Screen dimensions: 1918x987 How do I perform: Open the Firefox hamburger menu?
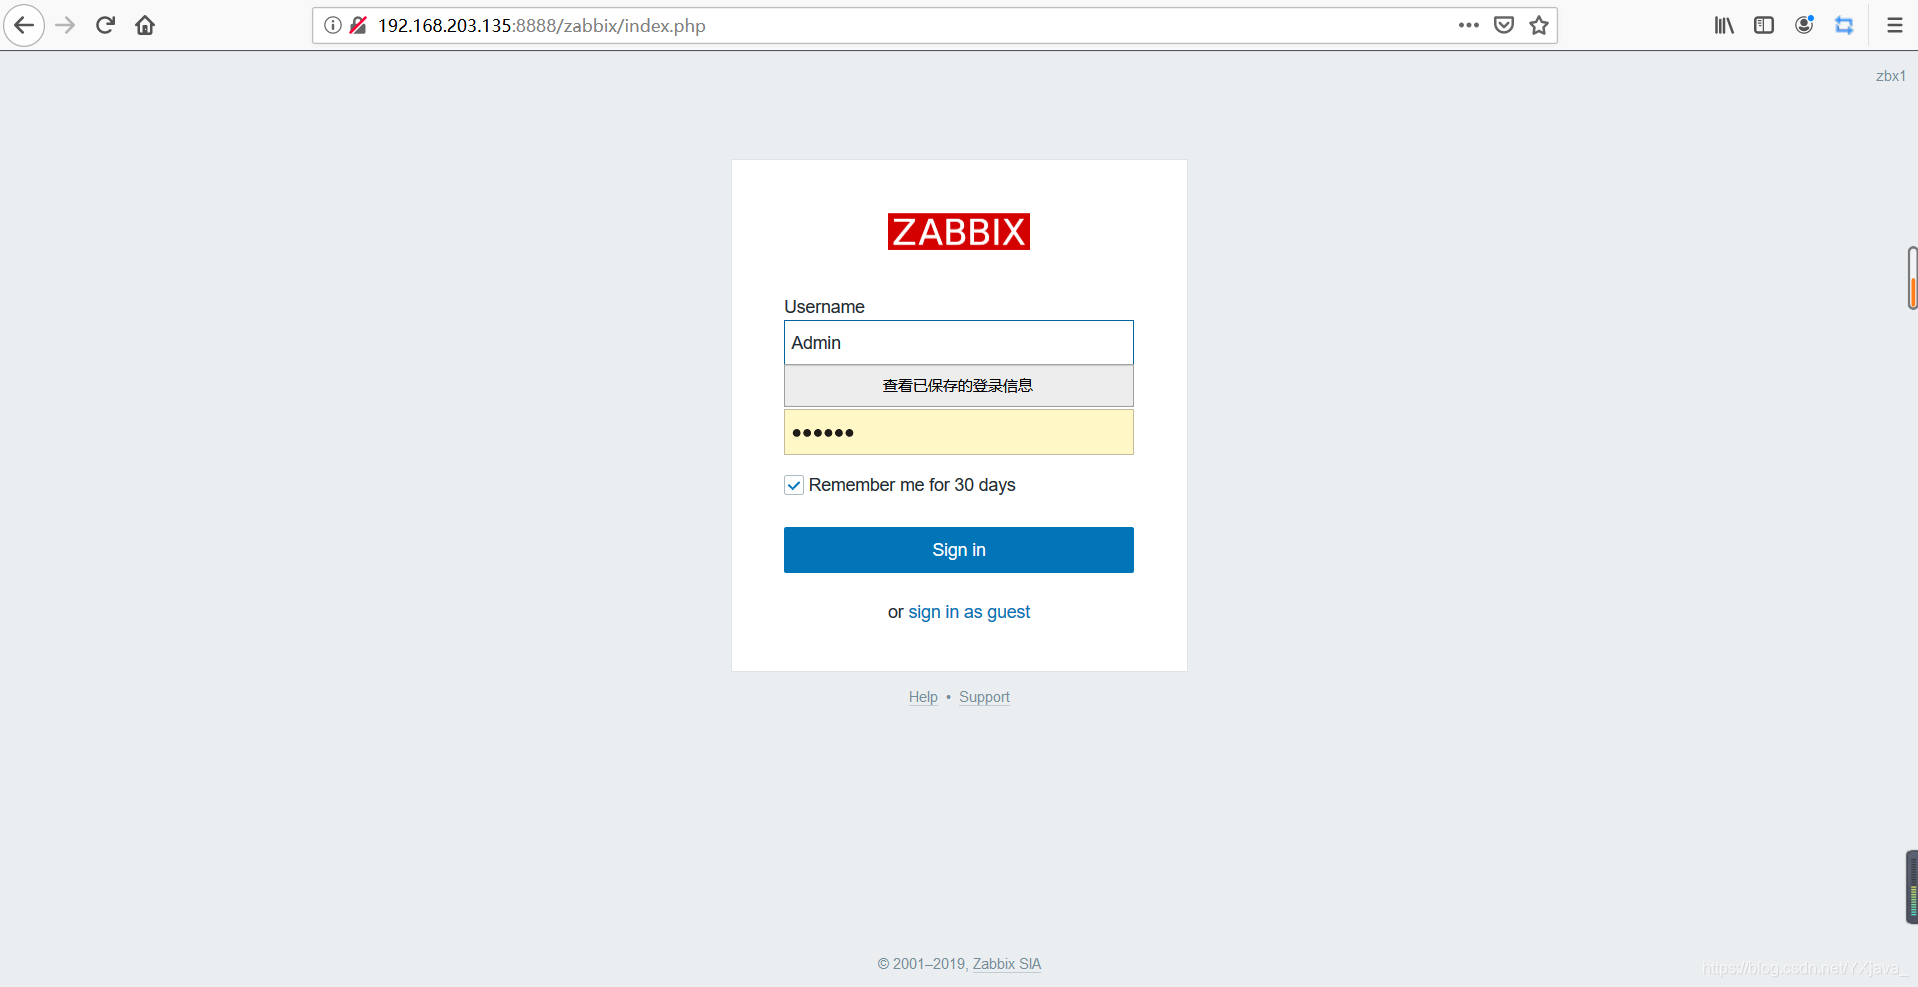pyautogui.click(x=1894, y=25)
